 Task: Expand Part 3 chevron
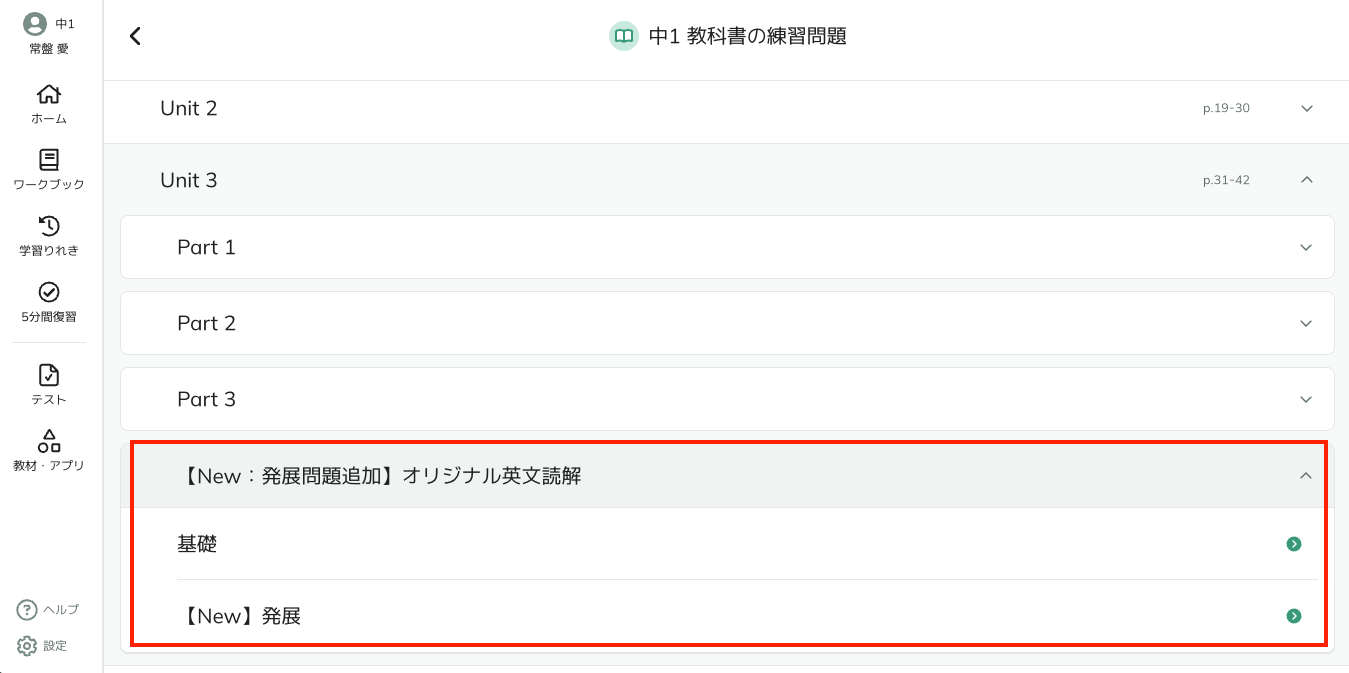click(x=1305, y=399)
